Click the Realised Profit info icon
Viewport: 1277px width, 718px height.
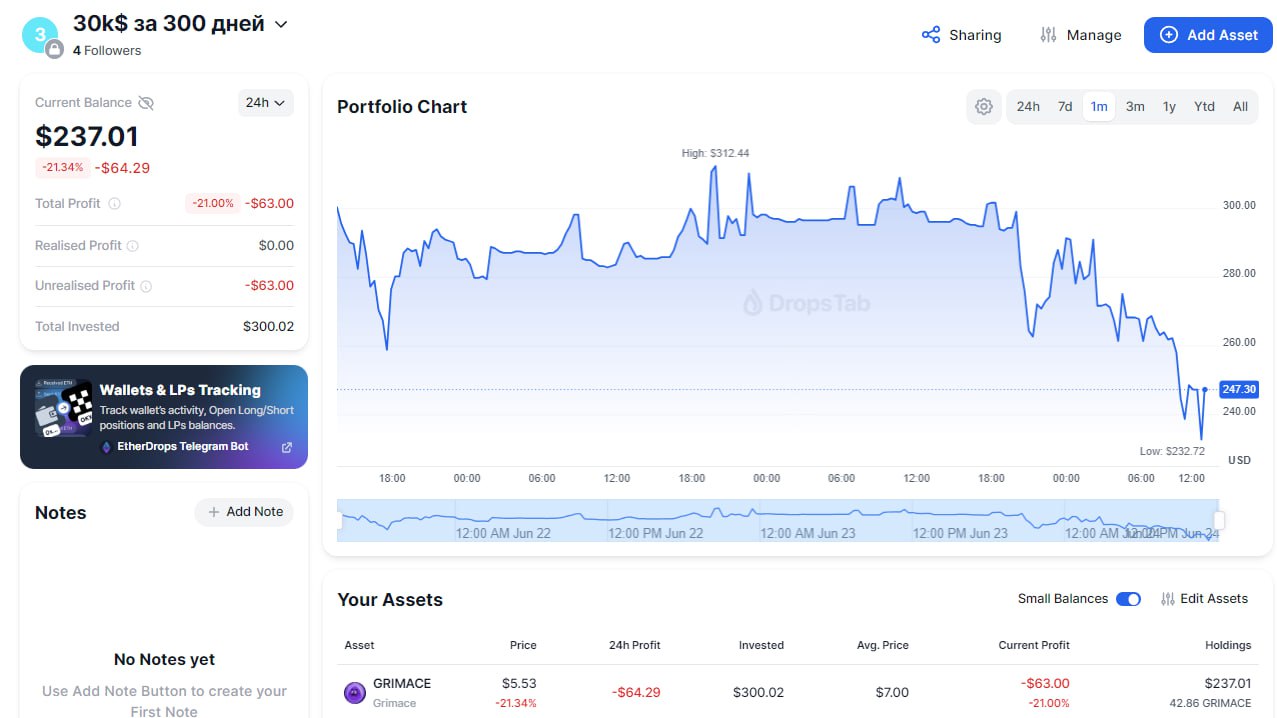pos(133,246)
